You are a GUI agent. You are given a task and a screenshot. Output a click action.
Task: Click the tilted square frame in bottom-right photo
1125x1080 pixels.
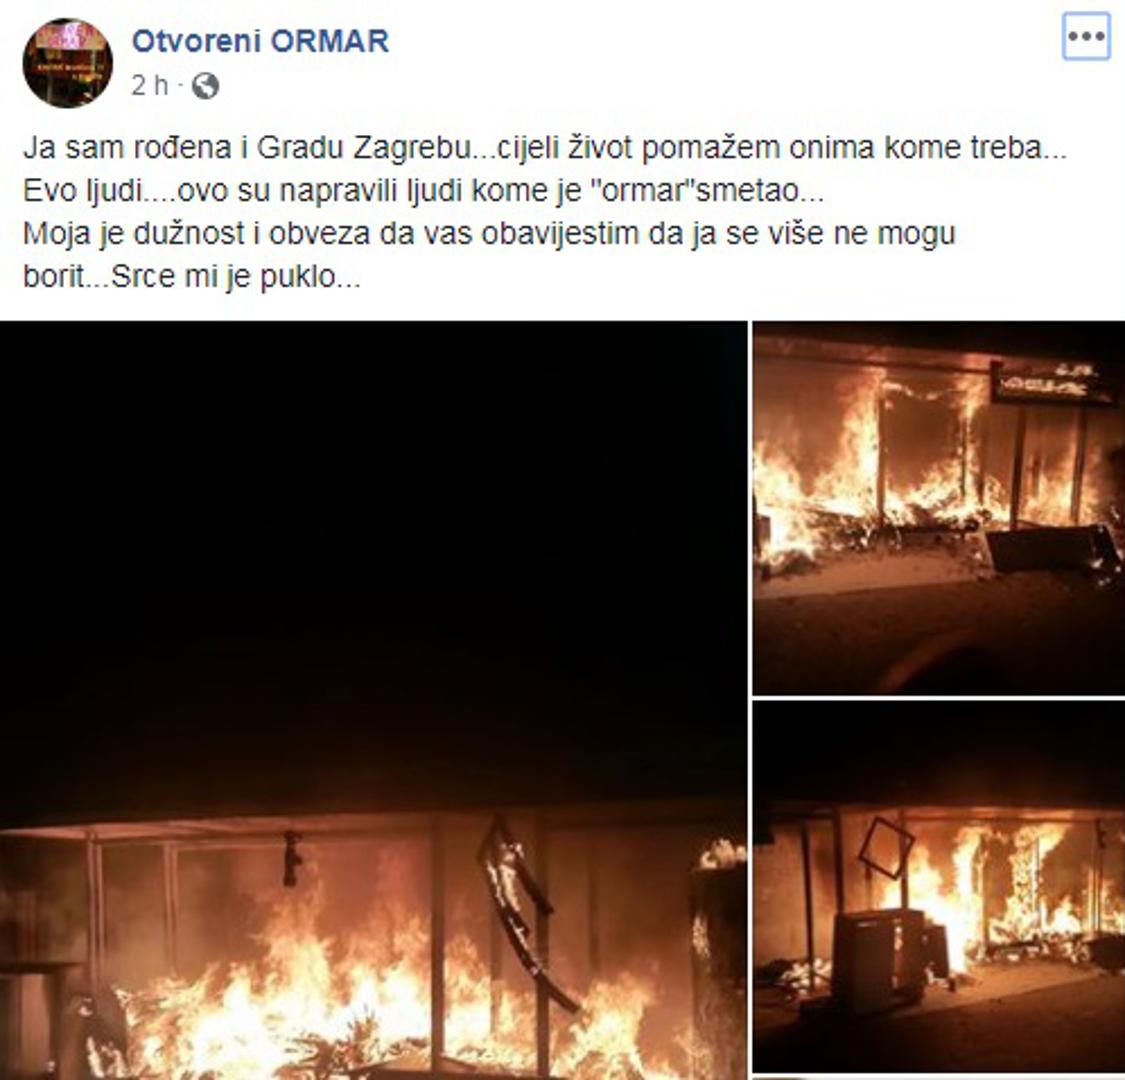point(885,847)
